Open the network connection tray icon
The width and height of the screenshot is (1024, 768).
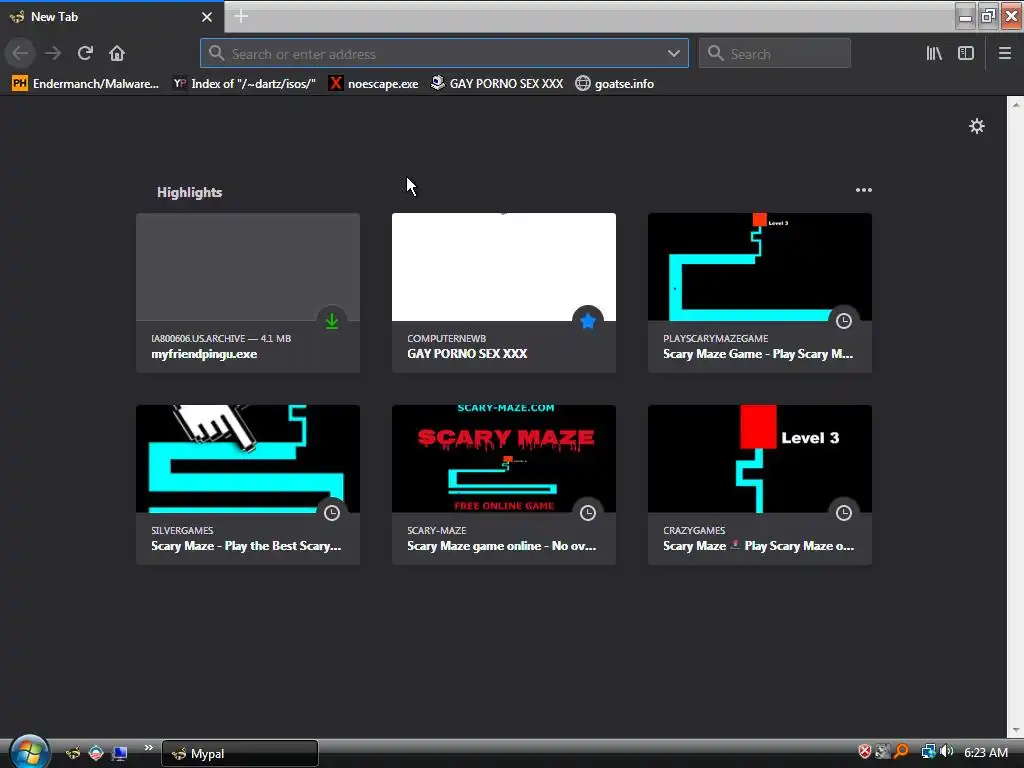[928, 752]
